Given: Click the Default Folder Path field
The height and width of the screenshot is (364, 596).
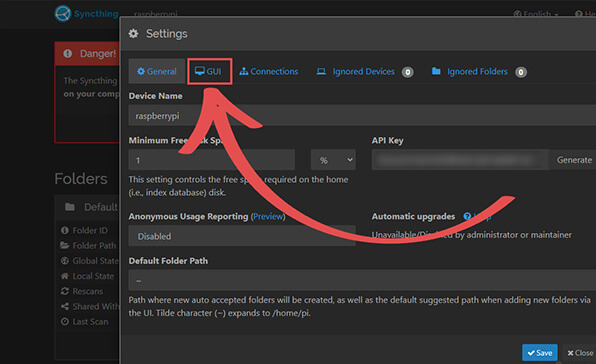Looking at the screenshot, I should coord(362,280).
